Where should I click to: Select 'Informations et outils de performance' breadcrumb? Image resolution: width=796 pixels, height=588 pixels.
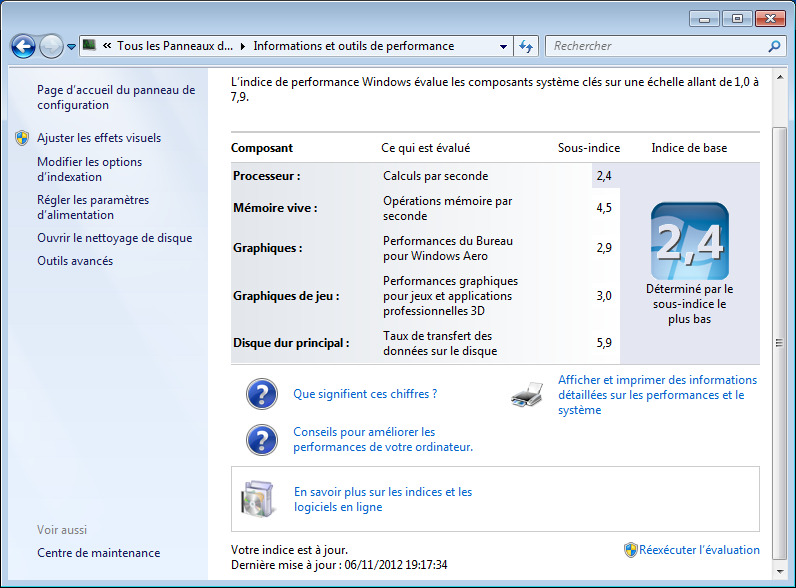tap(353, 46)
